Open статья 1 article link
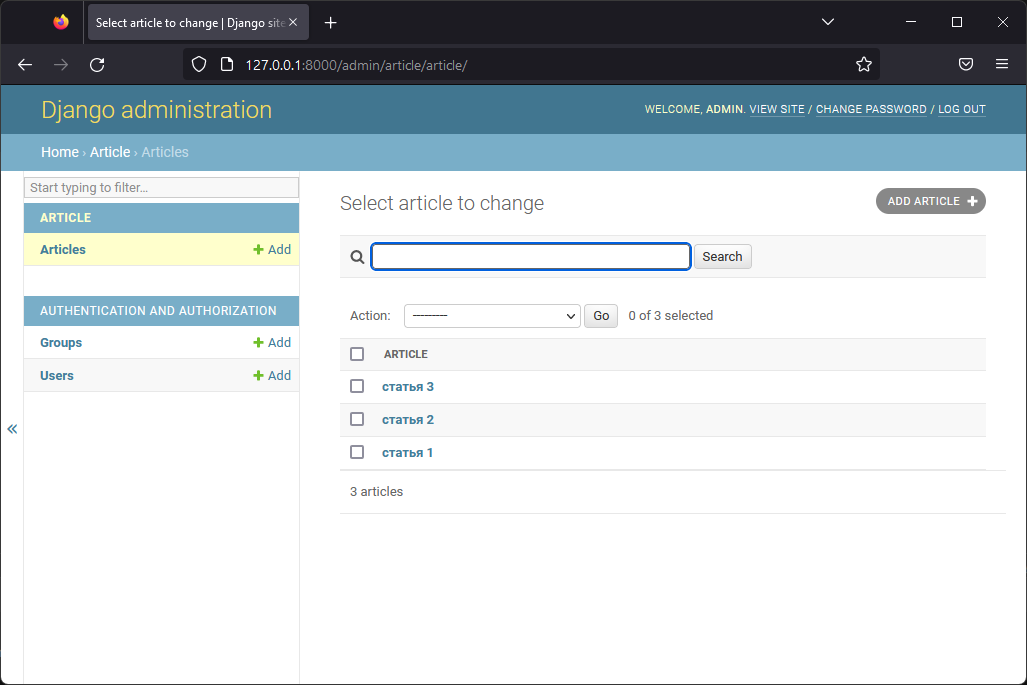Screen dimensions: 1027x685 (x=407, y=452)
